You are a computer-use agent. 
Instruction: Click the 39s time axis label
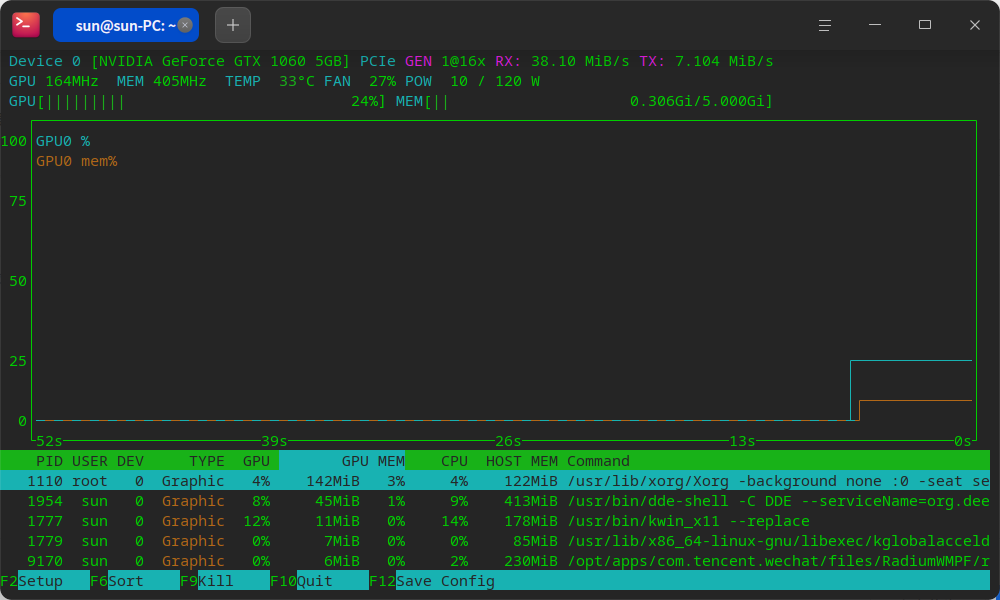coord(274,441)
